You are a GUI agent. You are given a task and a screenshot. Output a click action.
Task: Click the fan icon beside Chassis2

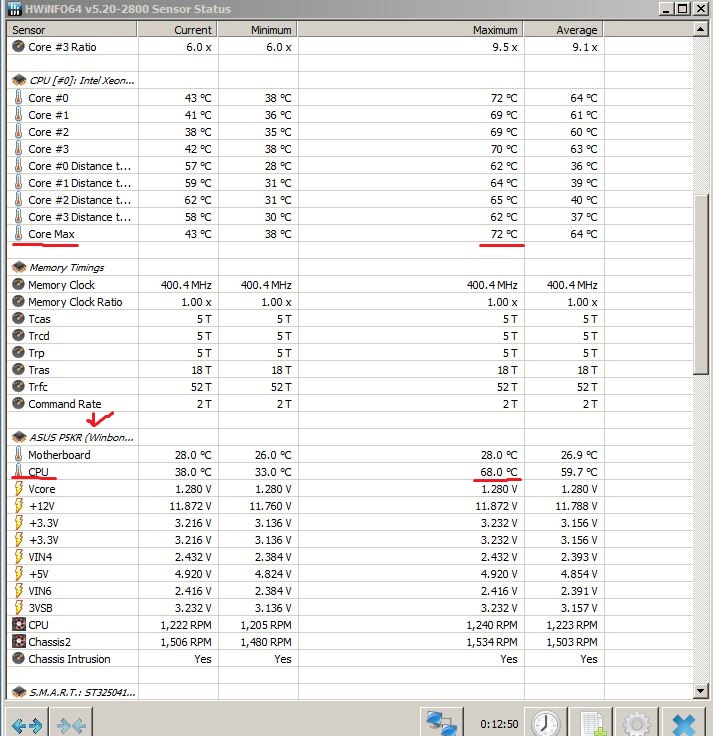coord(18,641)
